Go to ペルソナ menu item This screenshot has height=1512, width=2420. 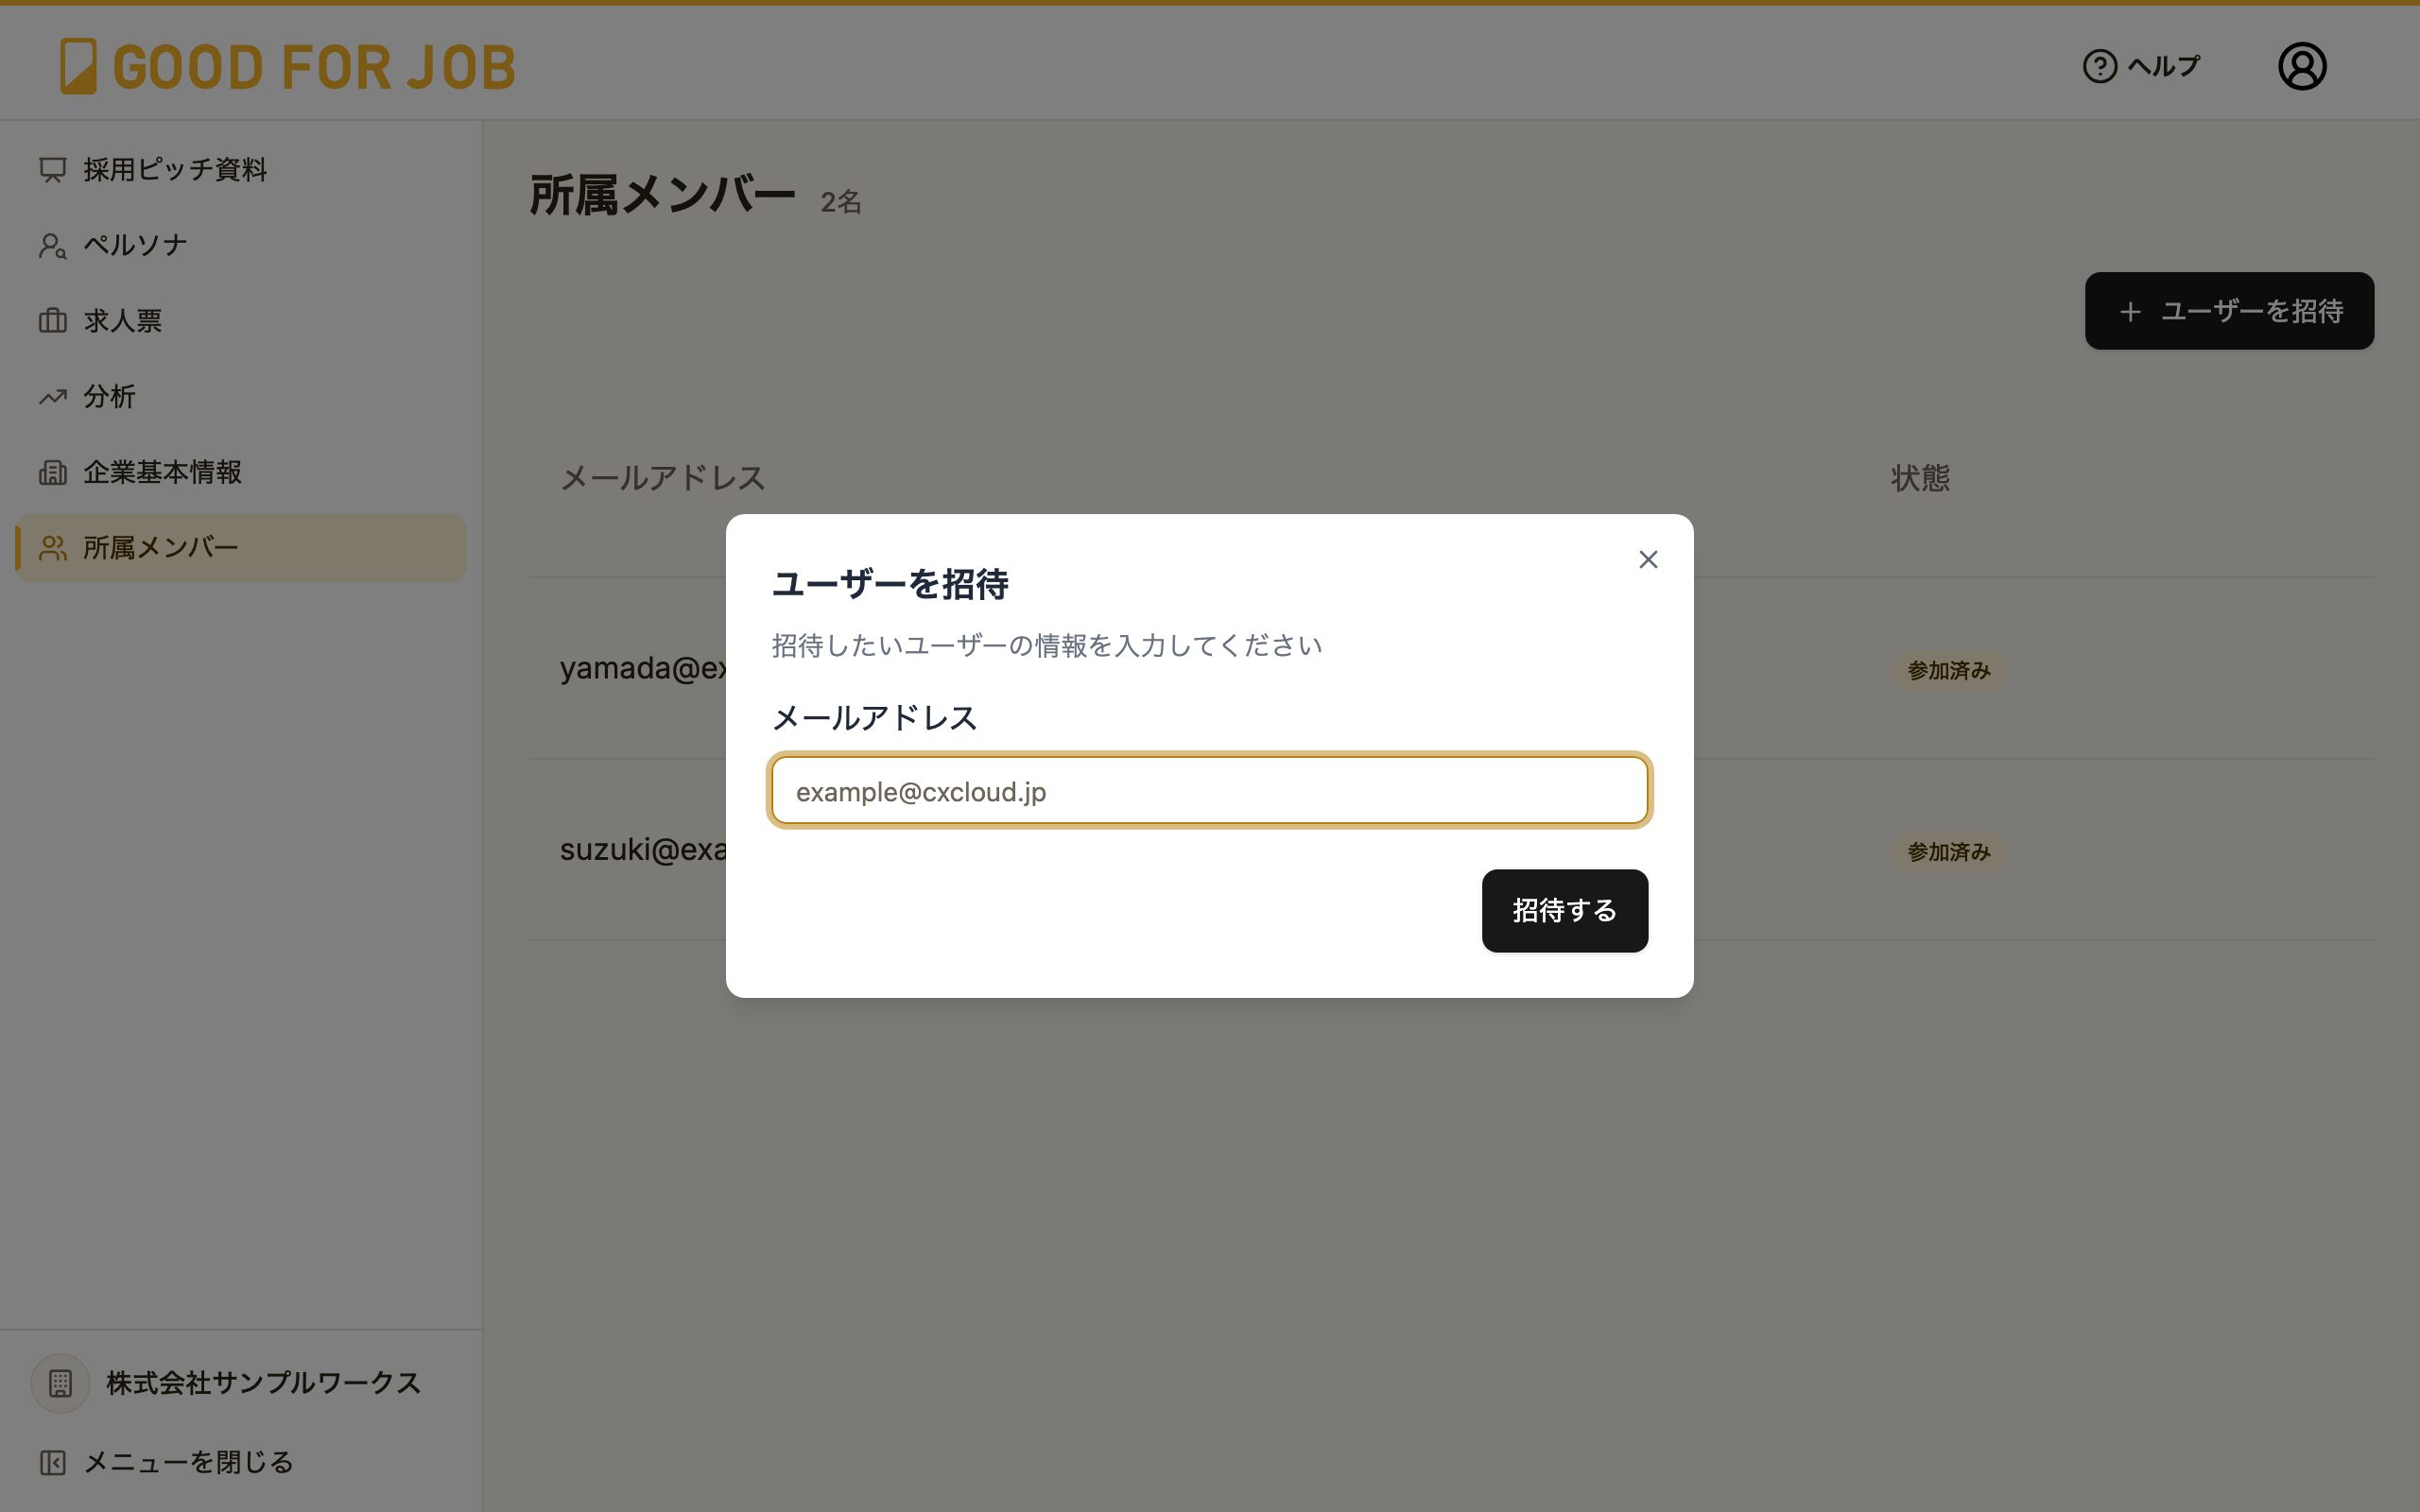click(x=241, y=245)
